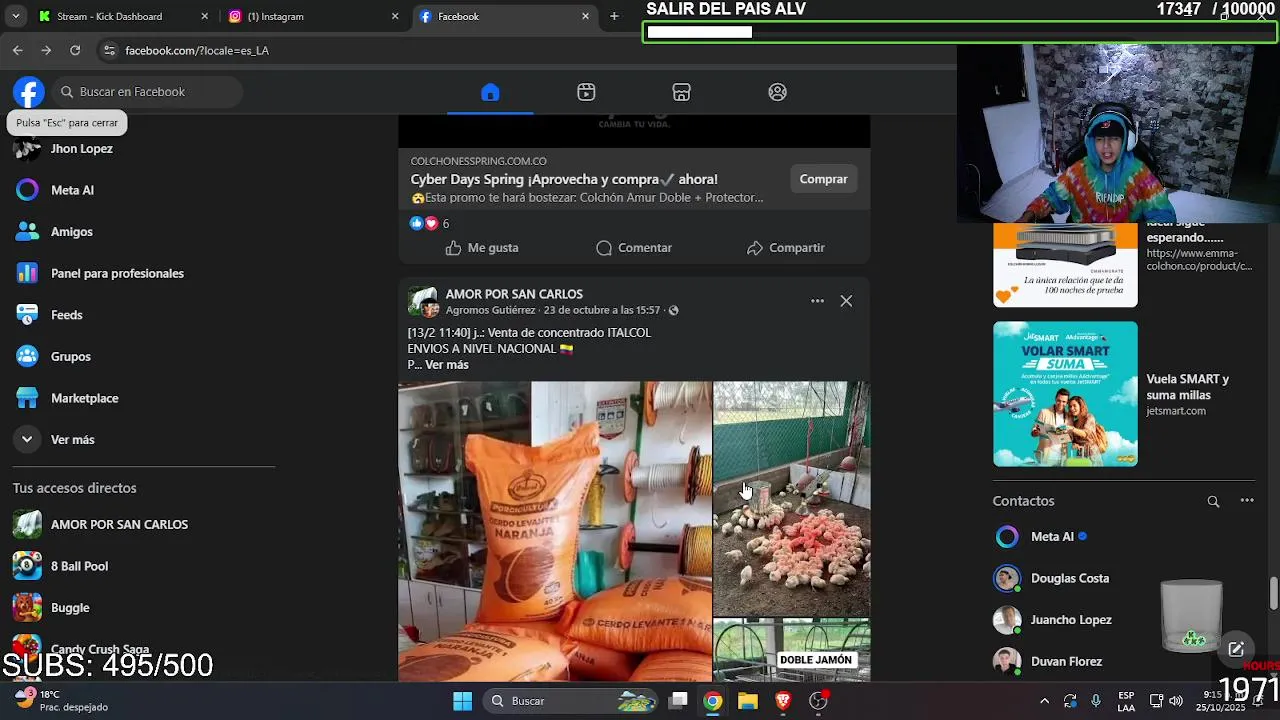Open chat with Juancho Lopez

tap(1071, 620)
